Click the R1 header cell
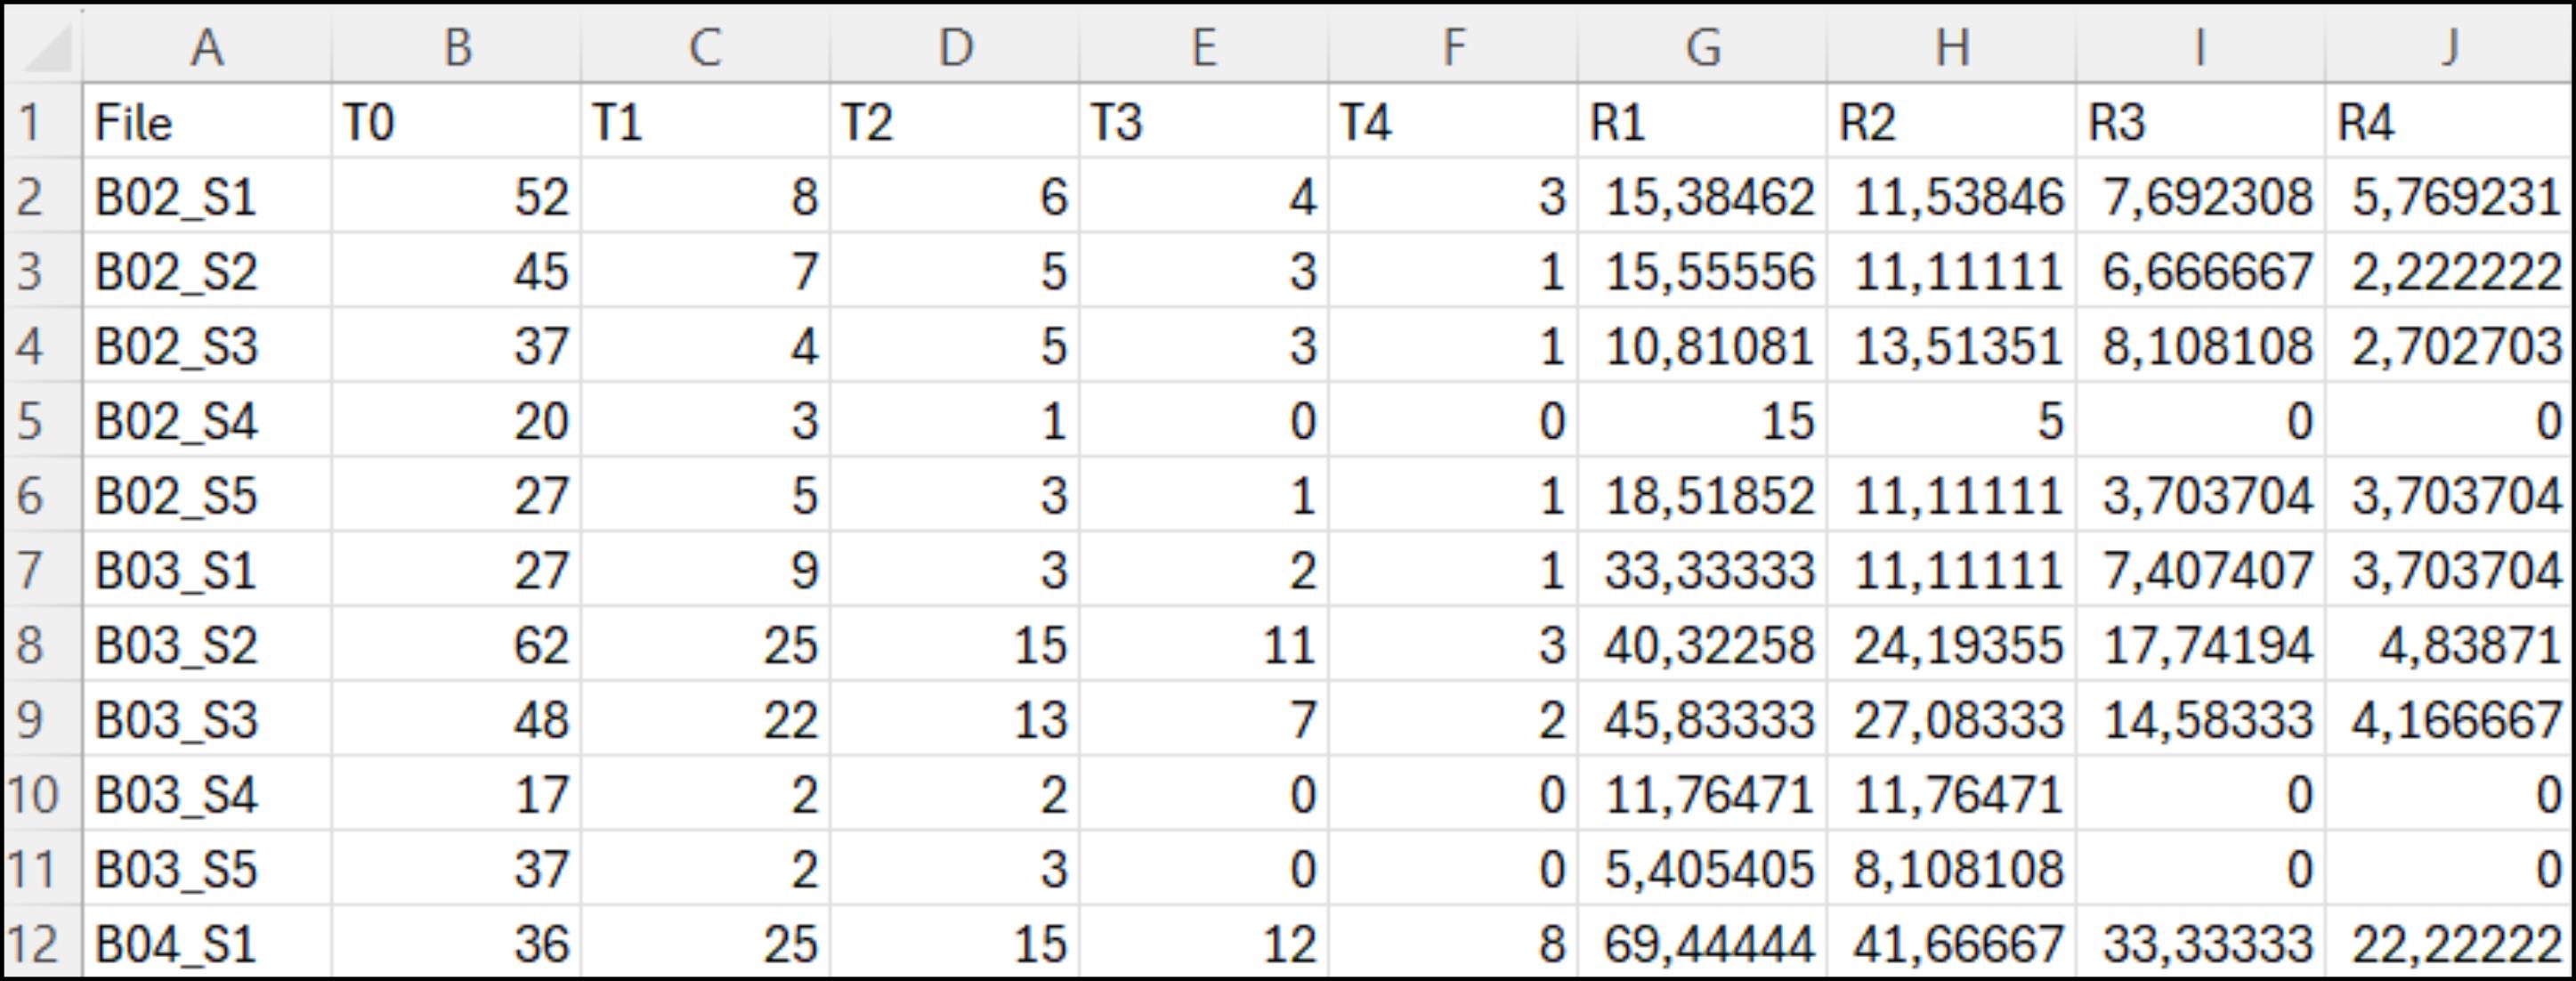This screenshot has height=981, width=2576. [x=1702, y=122]
